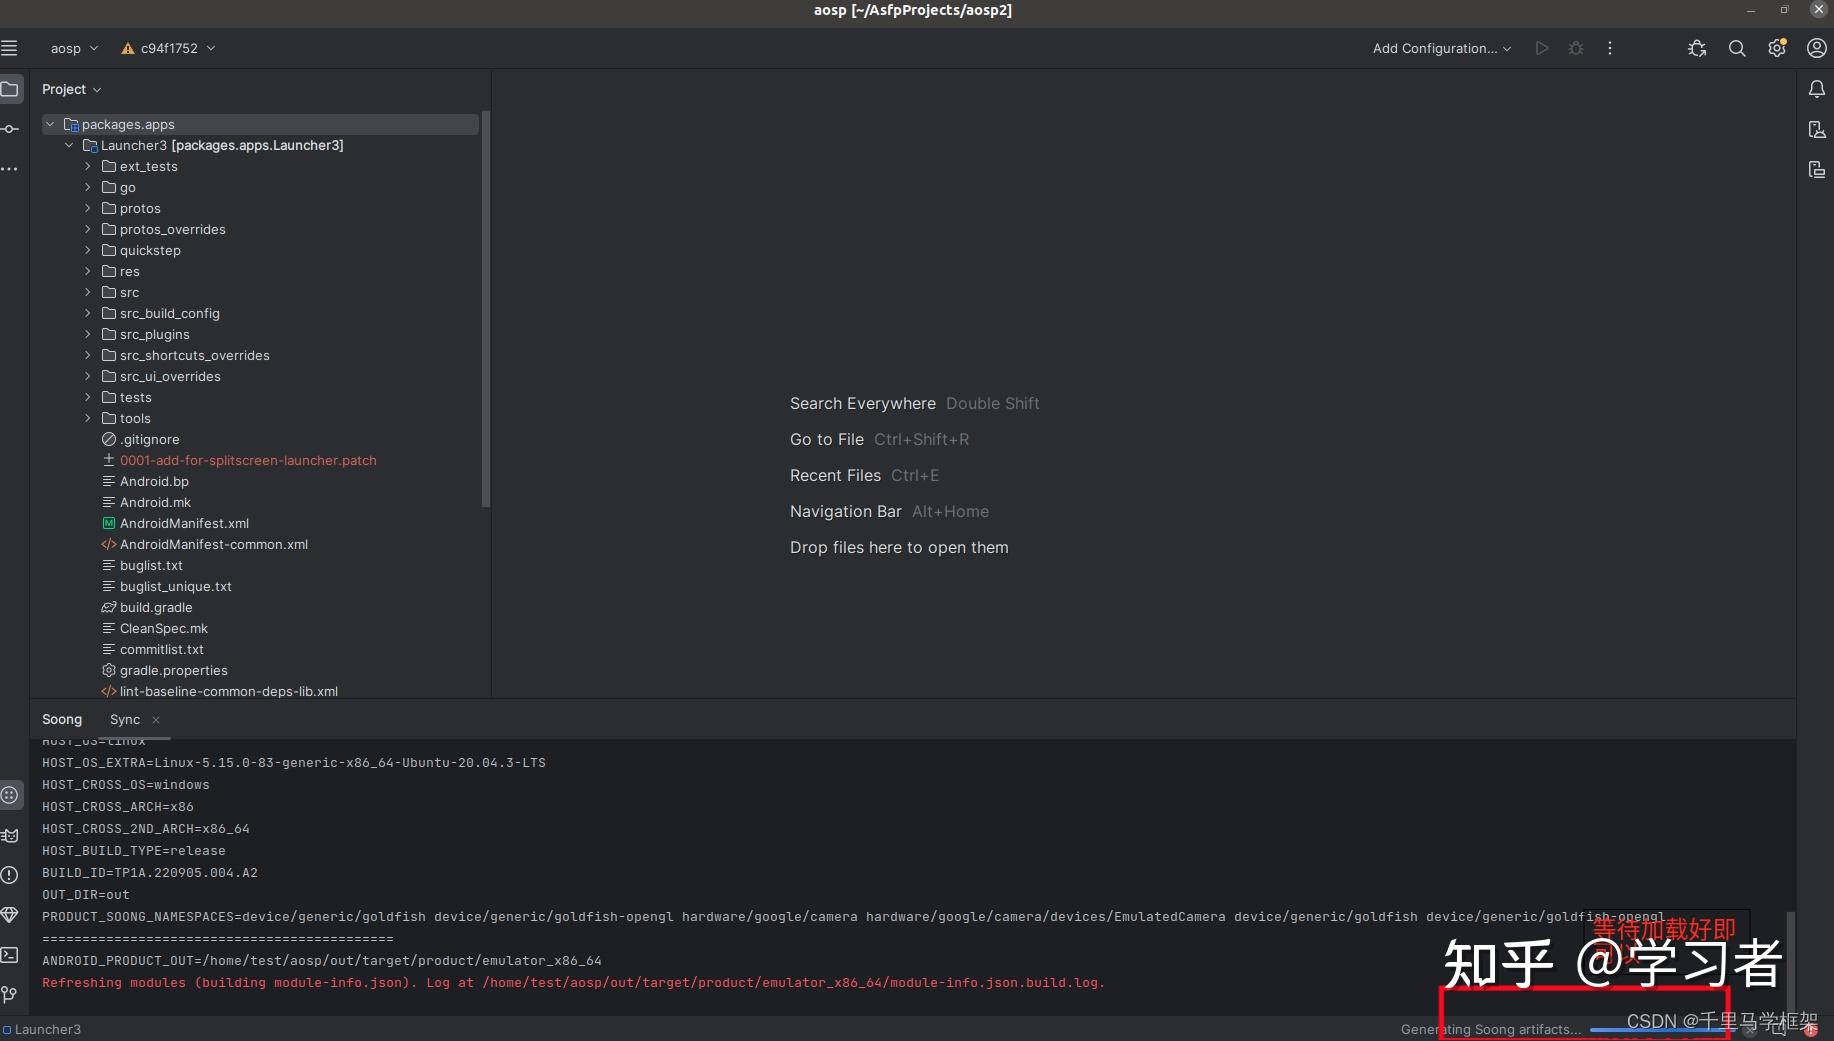Open Search Everywhere with the magnifier icon
This screenshot has height=1041, width=1834.
pyautogui.click(x=1737, y=48)
